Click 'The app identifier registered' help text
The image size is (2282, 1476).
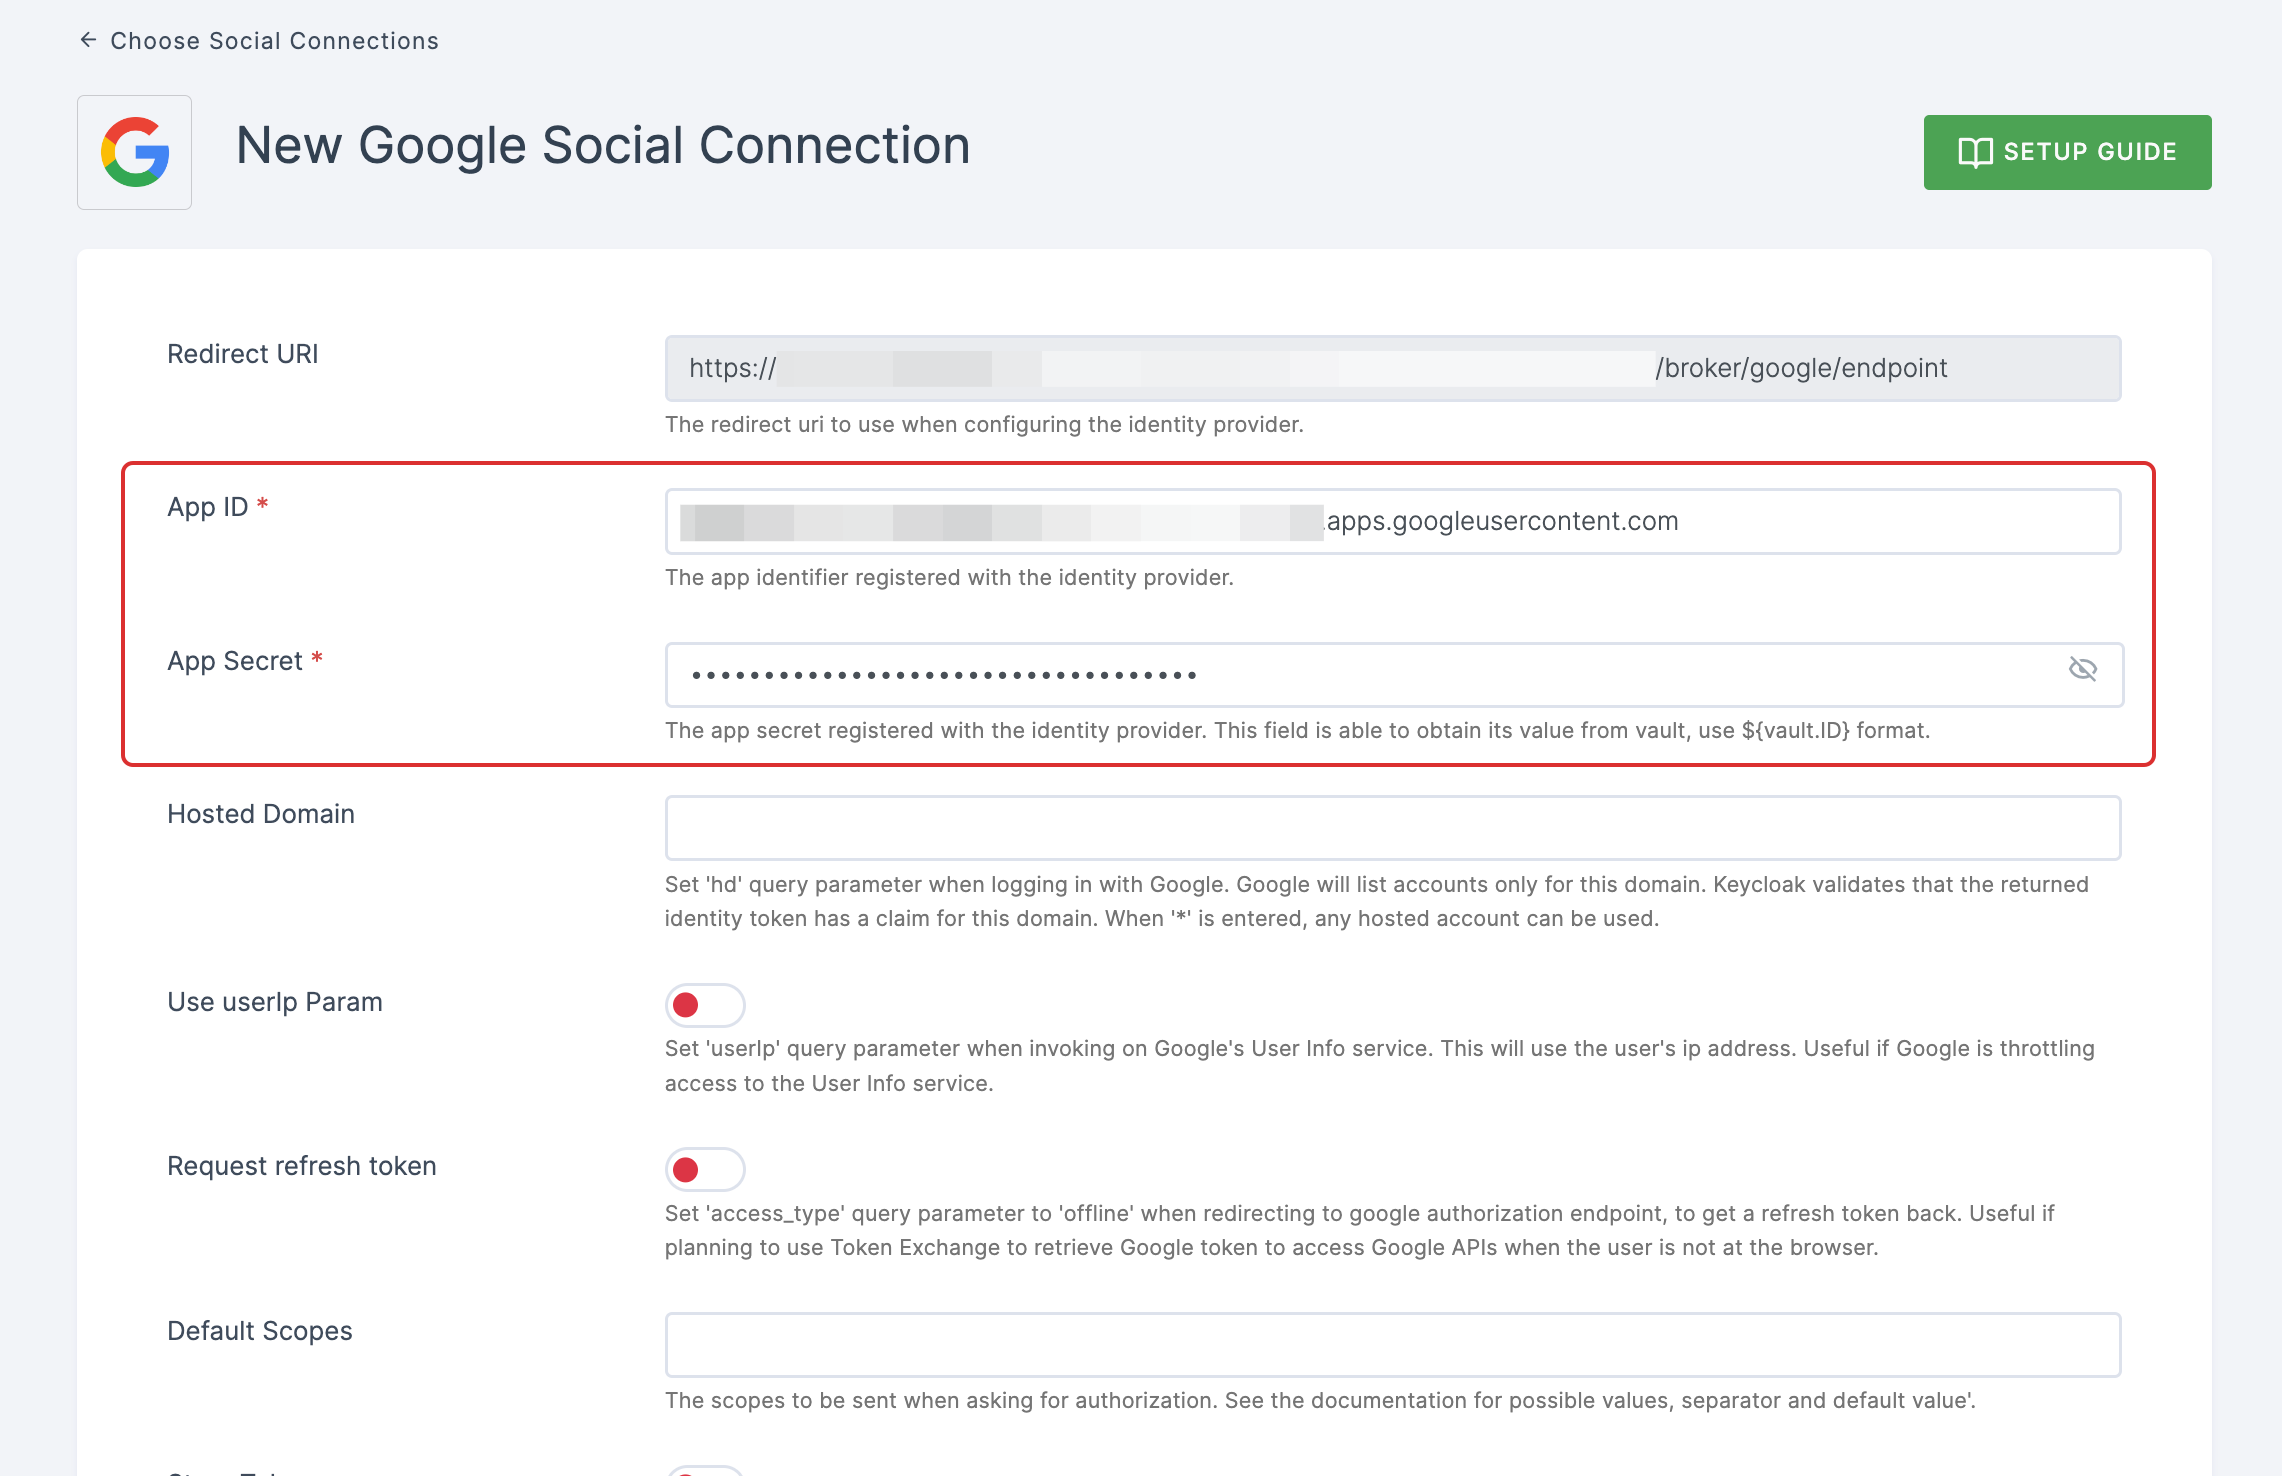coord(949,577)
